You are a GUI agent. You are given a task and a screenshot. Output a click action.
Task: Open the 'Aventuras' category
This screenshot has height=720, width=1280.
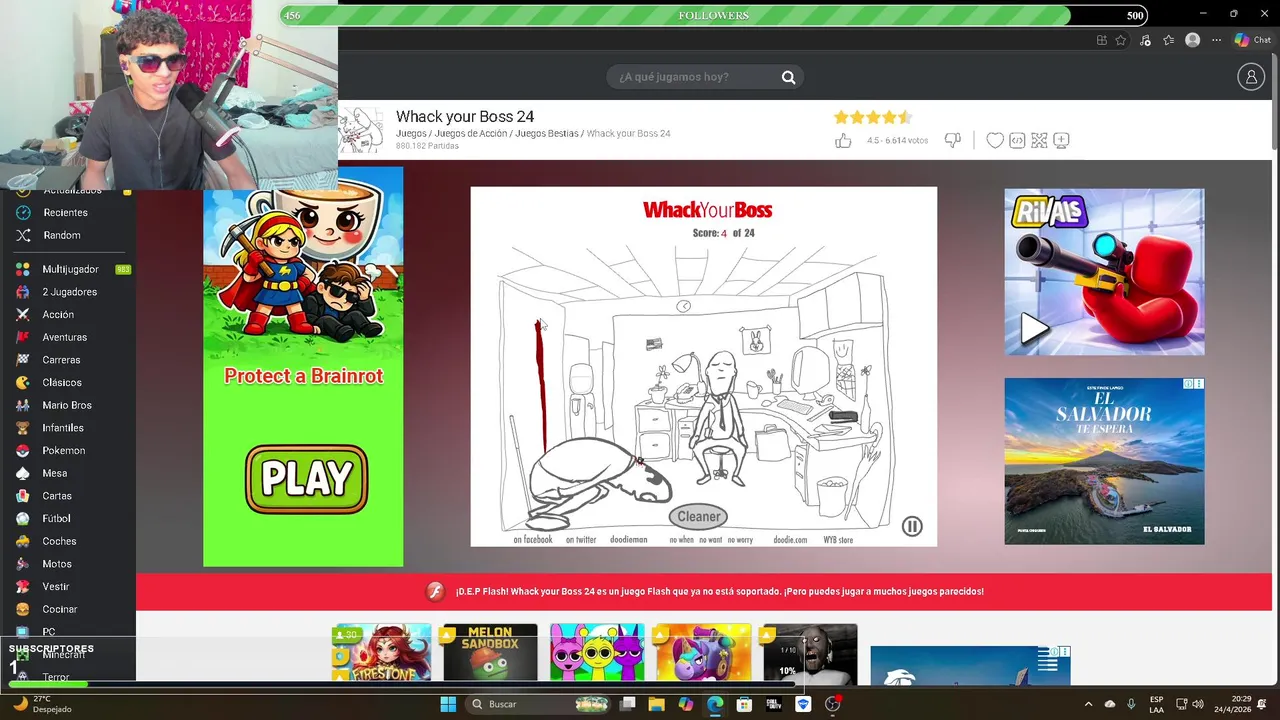[x=64, y=337]
